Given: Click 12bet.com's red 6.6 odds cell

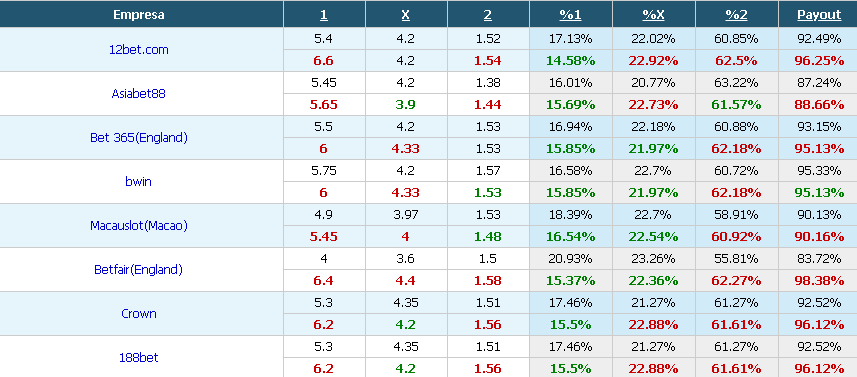Looking at the screenshot, I should [x=324, y=61].
